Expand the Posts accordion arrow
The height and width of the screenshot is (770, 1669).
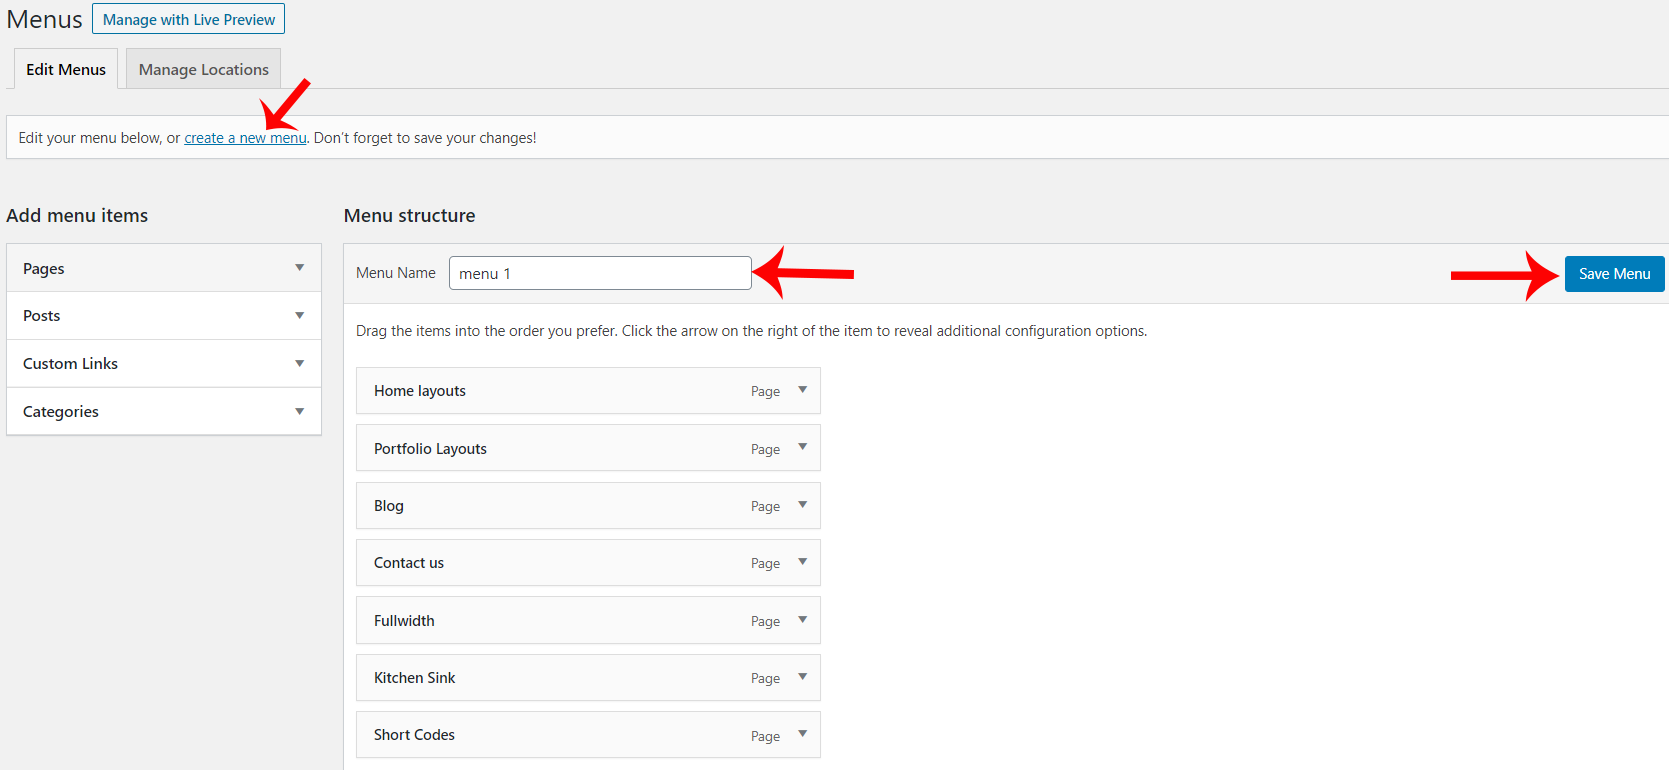[x=299, y=316]
